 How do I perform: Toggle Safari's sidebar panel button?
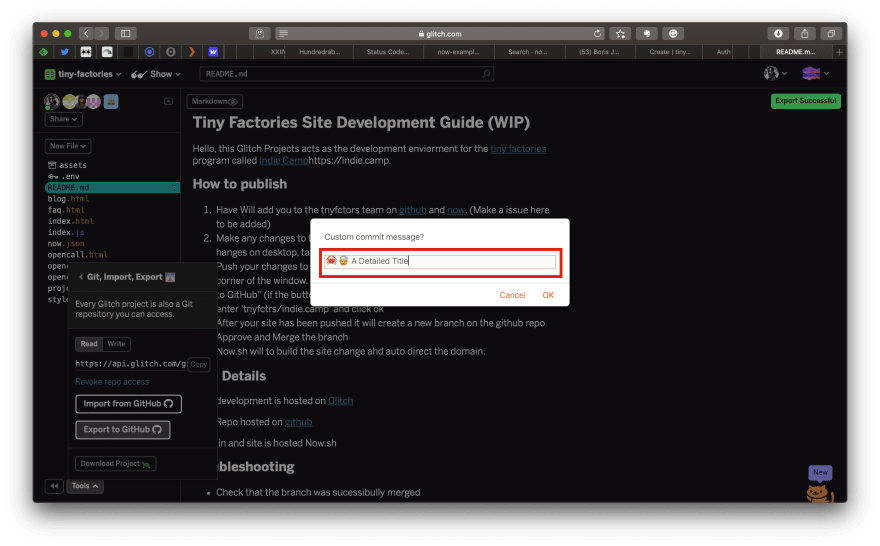point(126,34)
